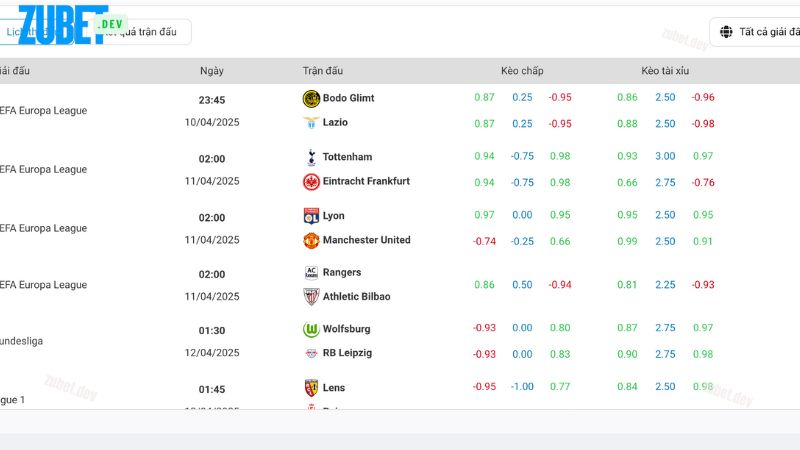This screenshot has width=800, height=450.
Task: Open the Rangers team name link
Action: (x=342, y=272)
